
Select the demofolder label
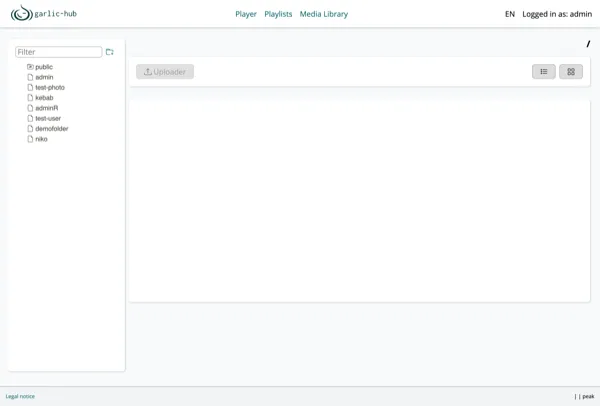52,129
